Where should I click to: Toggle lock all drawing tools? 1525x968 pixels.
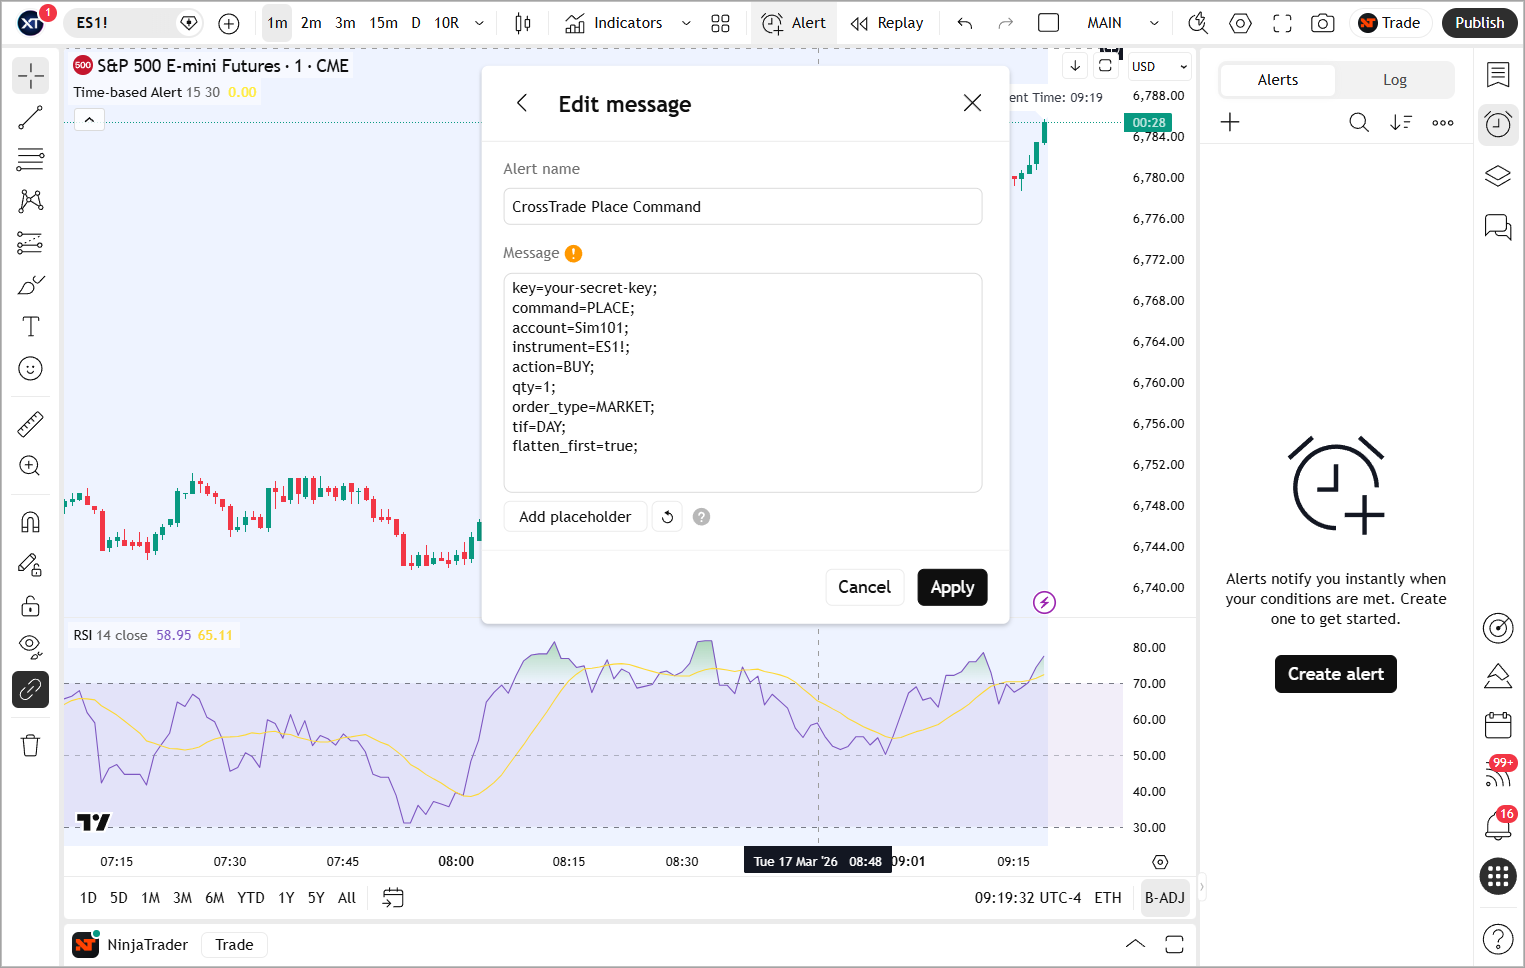click(x=31, y=606)
